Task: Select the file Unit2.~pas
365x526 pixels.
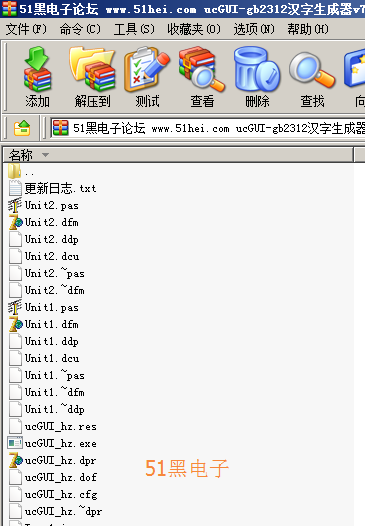Action: click(x=46, y=273)
